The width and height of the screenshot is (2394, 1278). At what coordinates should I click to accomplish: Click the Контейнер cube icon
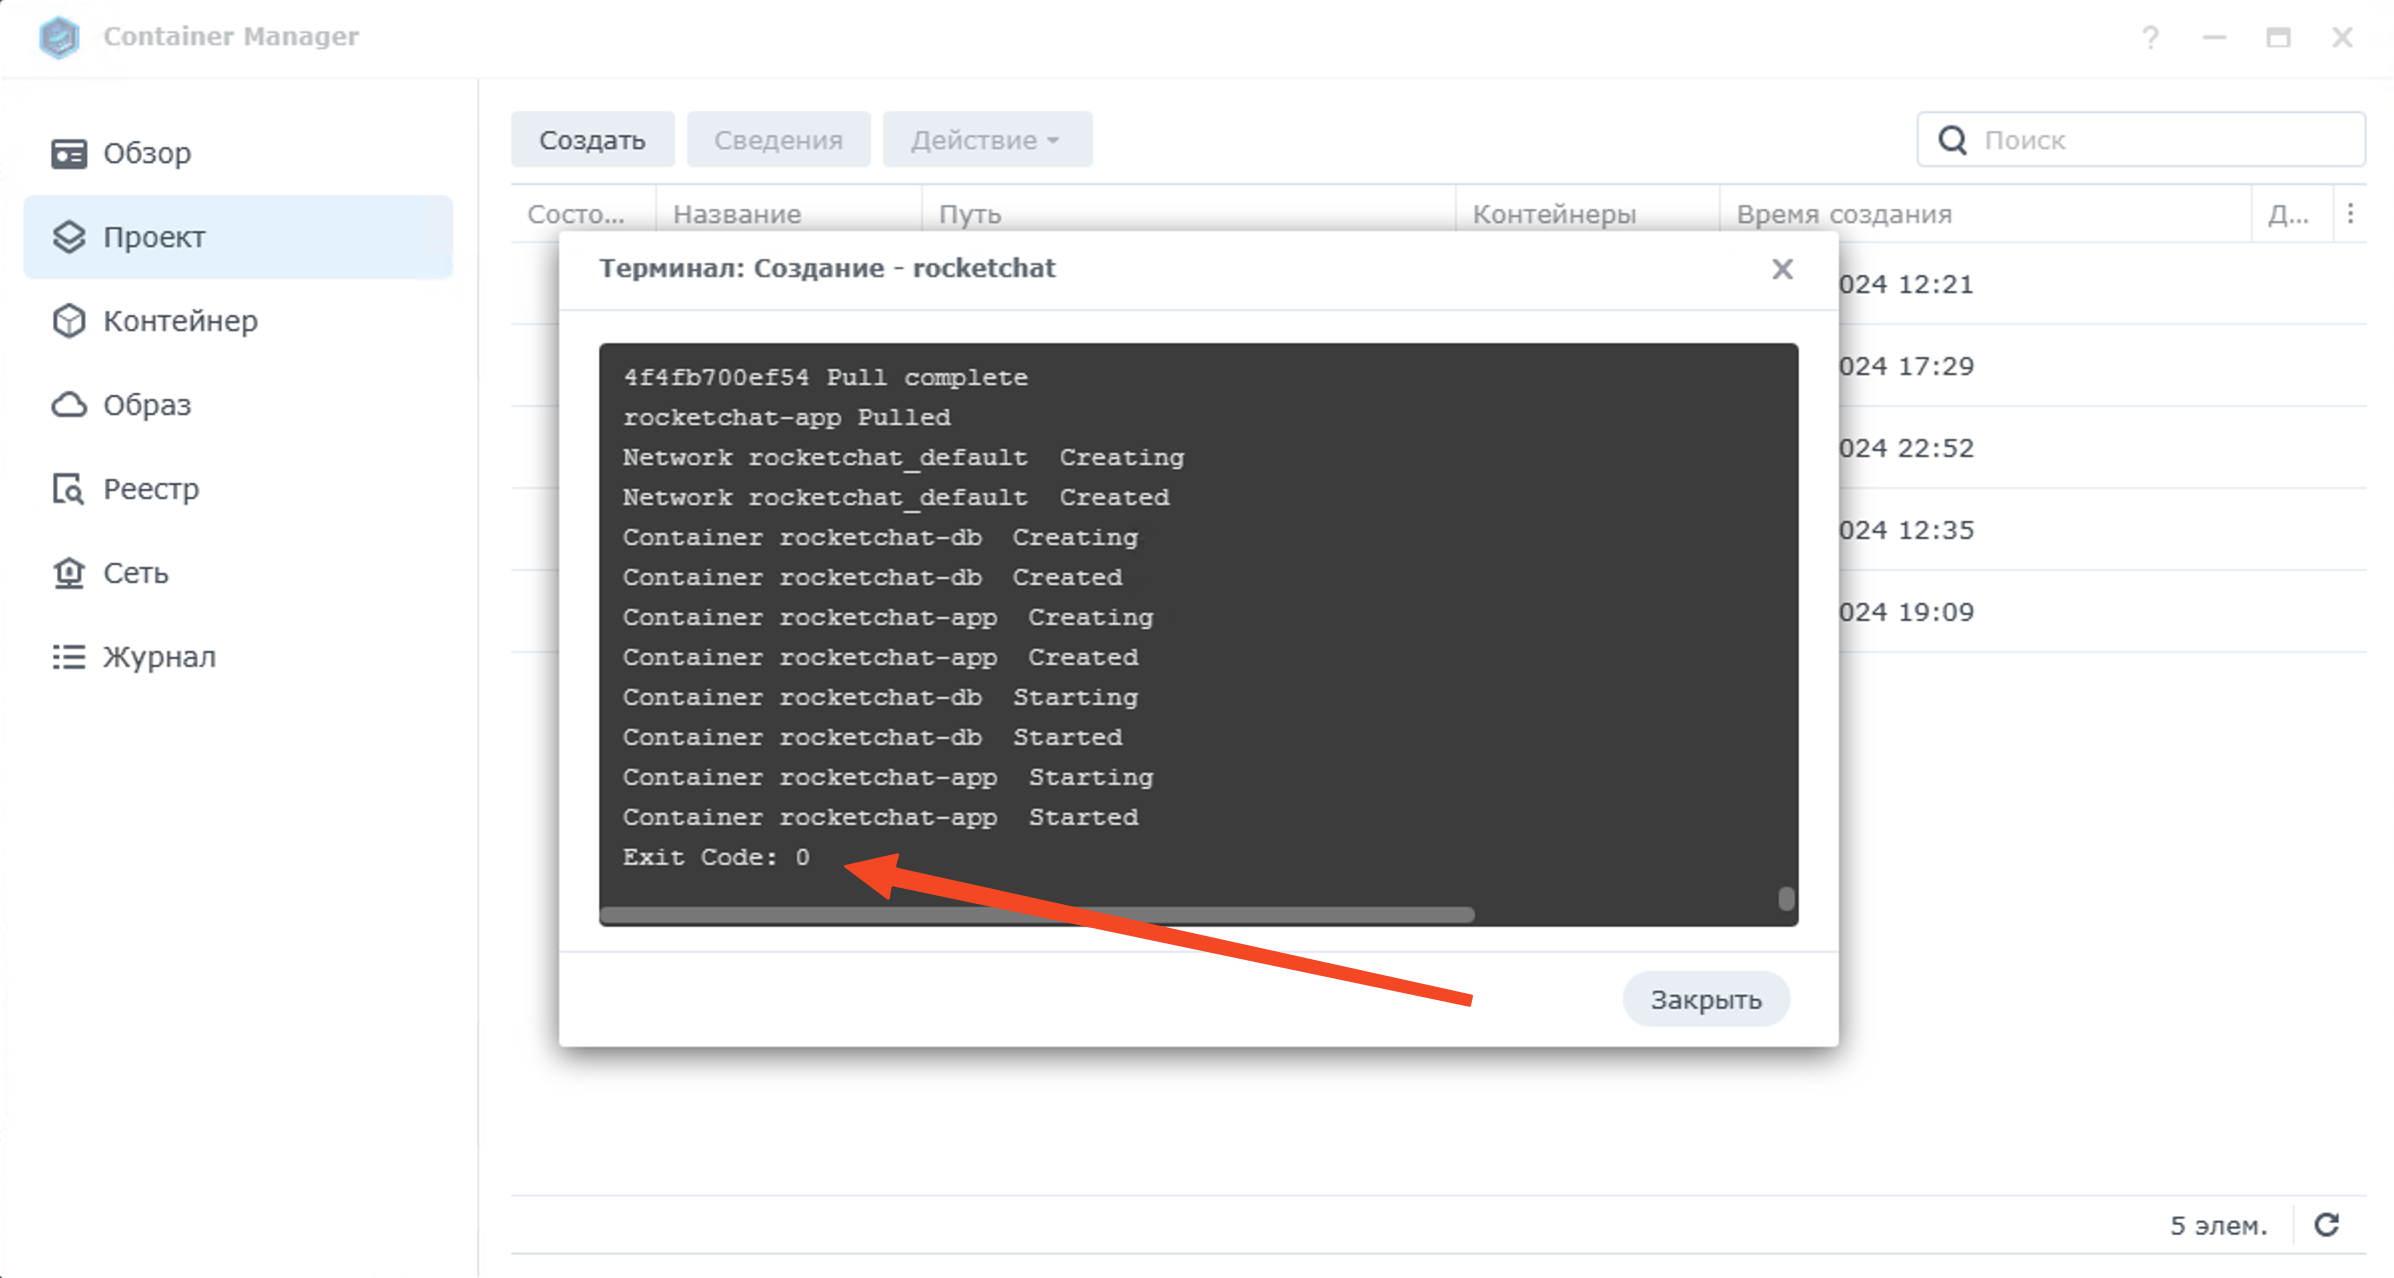coord(69,321)
